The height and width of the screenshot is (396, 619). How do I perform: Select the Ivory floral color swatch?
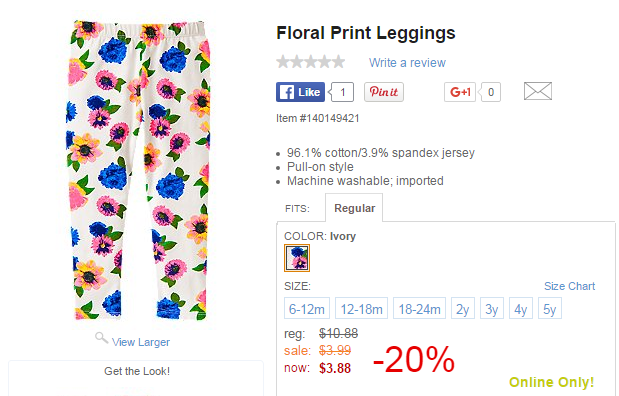tap(297, 258)
